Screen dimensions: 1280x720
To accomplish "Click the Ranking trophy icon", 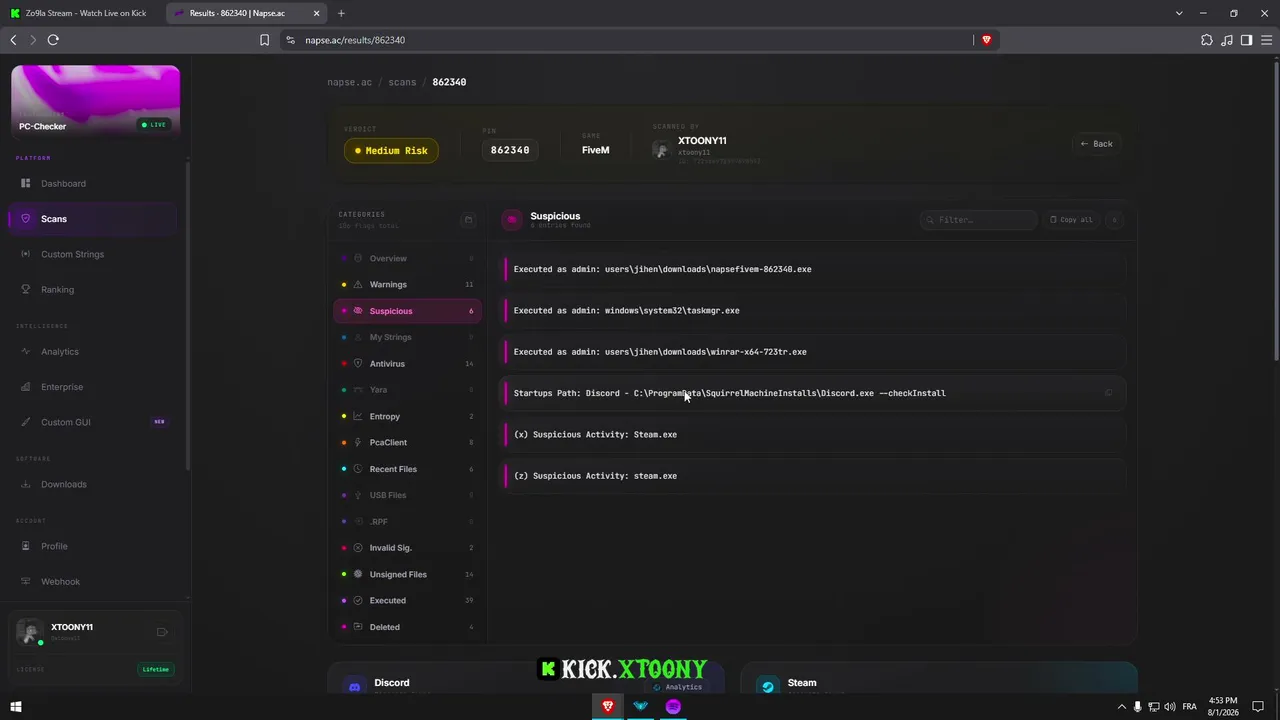I will [x=26, y=290].
